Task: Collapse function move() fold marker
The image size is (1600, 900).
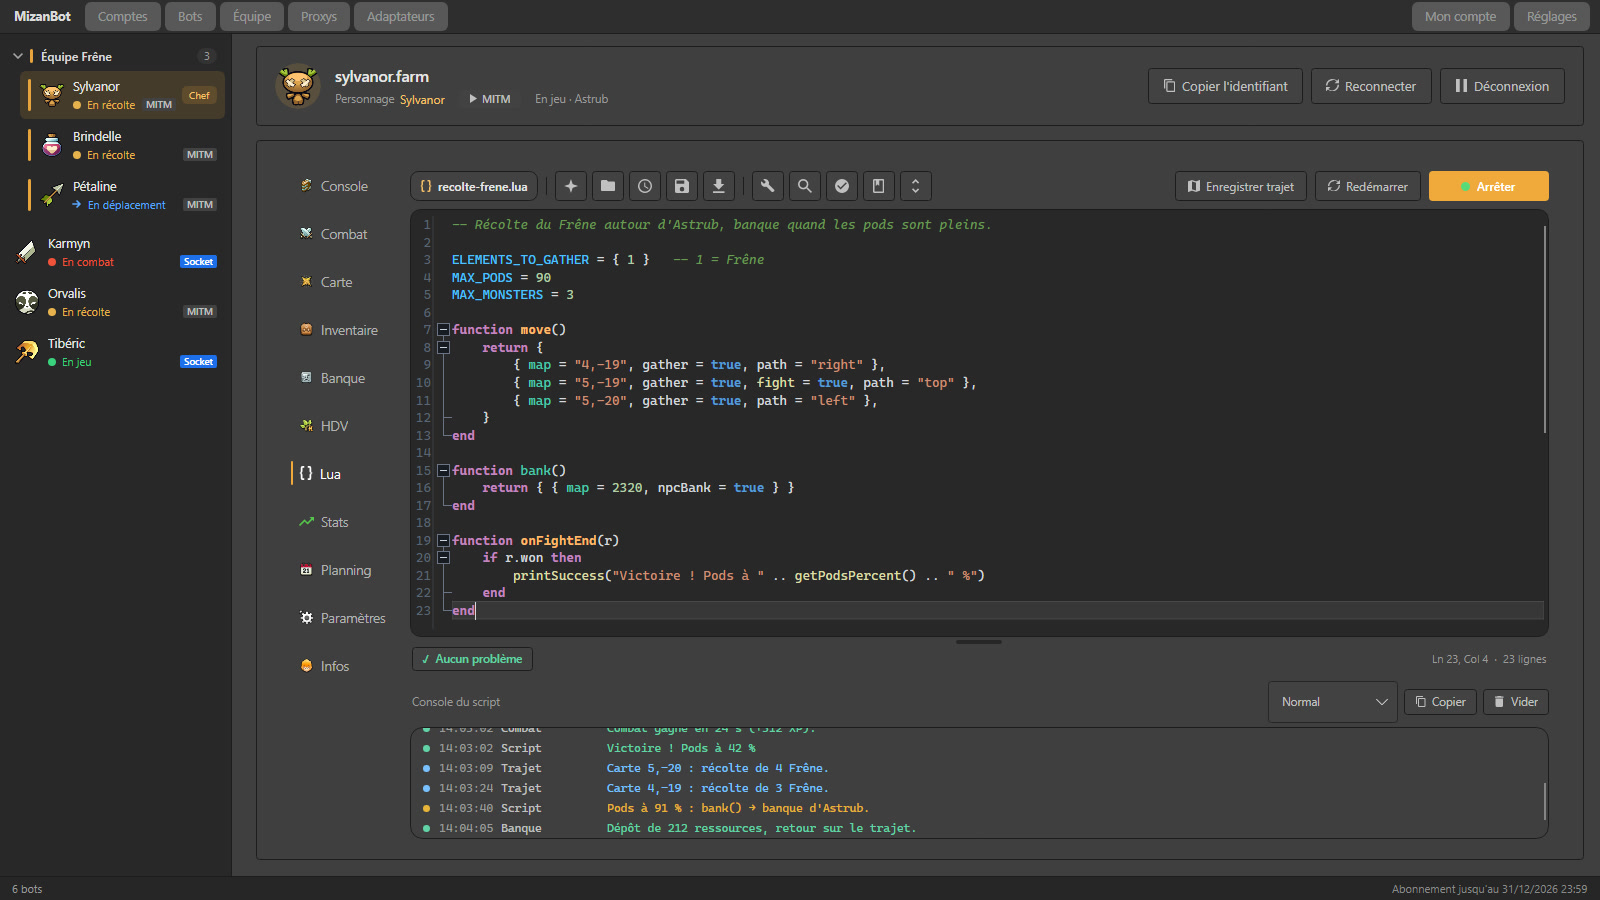Action: pos(443,330)
